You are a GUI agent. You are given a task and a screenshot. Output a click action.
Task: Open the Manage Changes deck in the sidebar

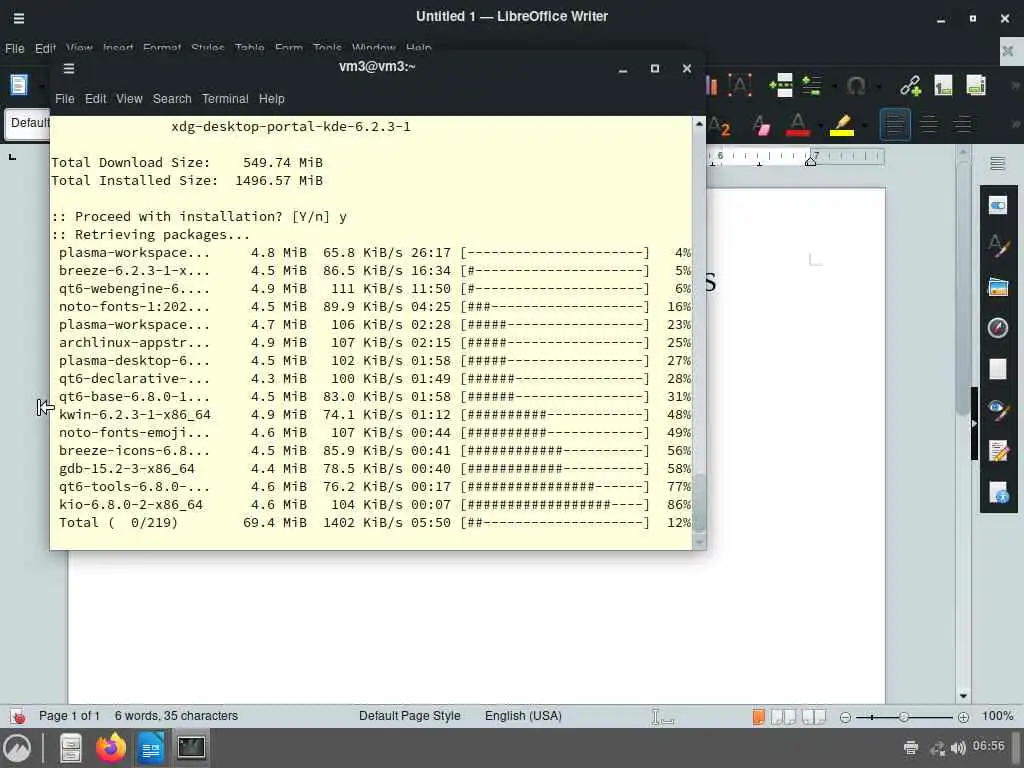pyautogui.click(x=997, y=451)
